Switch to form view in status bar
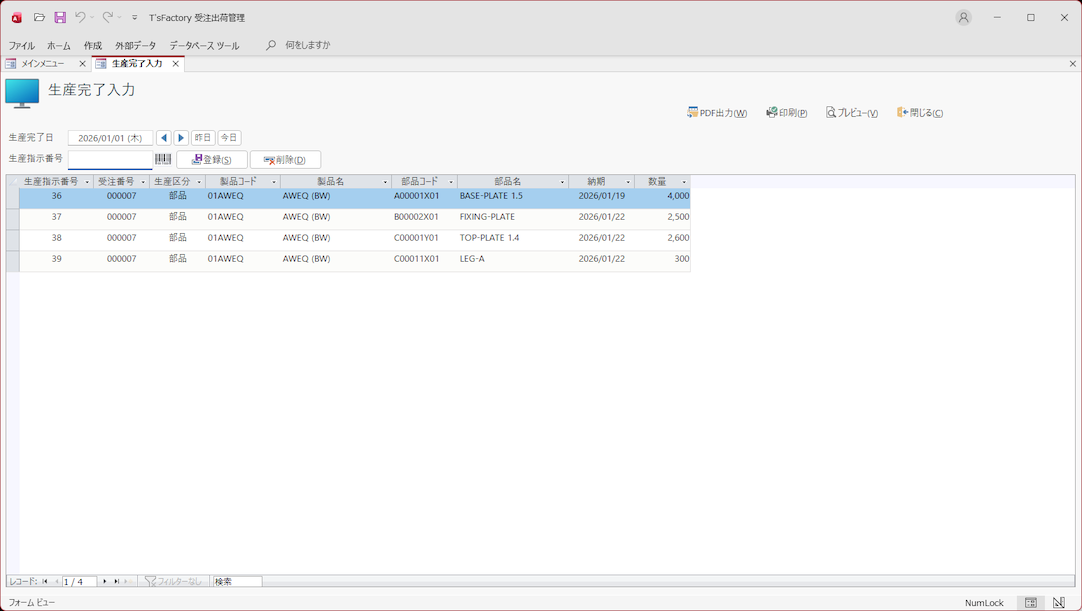This screenshot has width=1082, height=611. [1031, 603]
